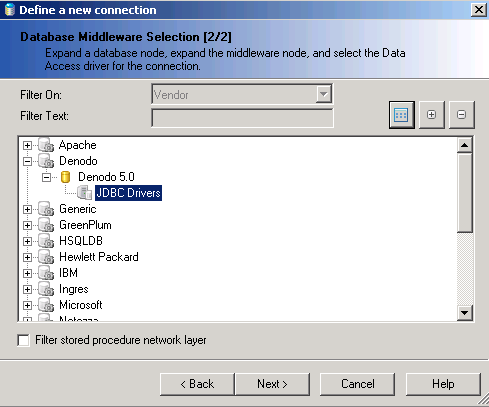The image size is (489, 407).
Task: Close the Define a new connection dialog
Action: point(478,10)
